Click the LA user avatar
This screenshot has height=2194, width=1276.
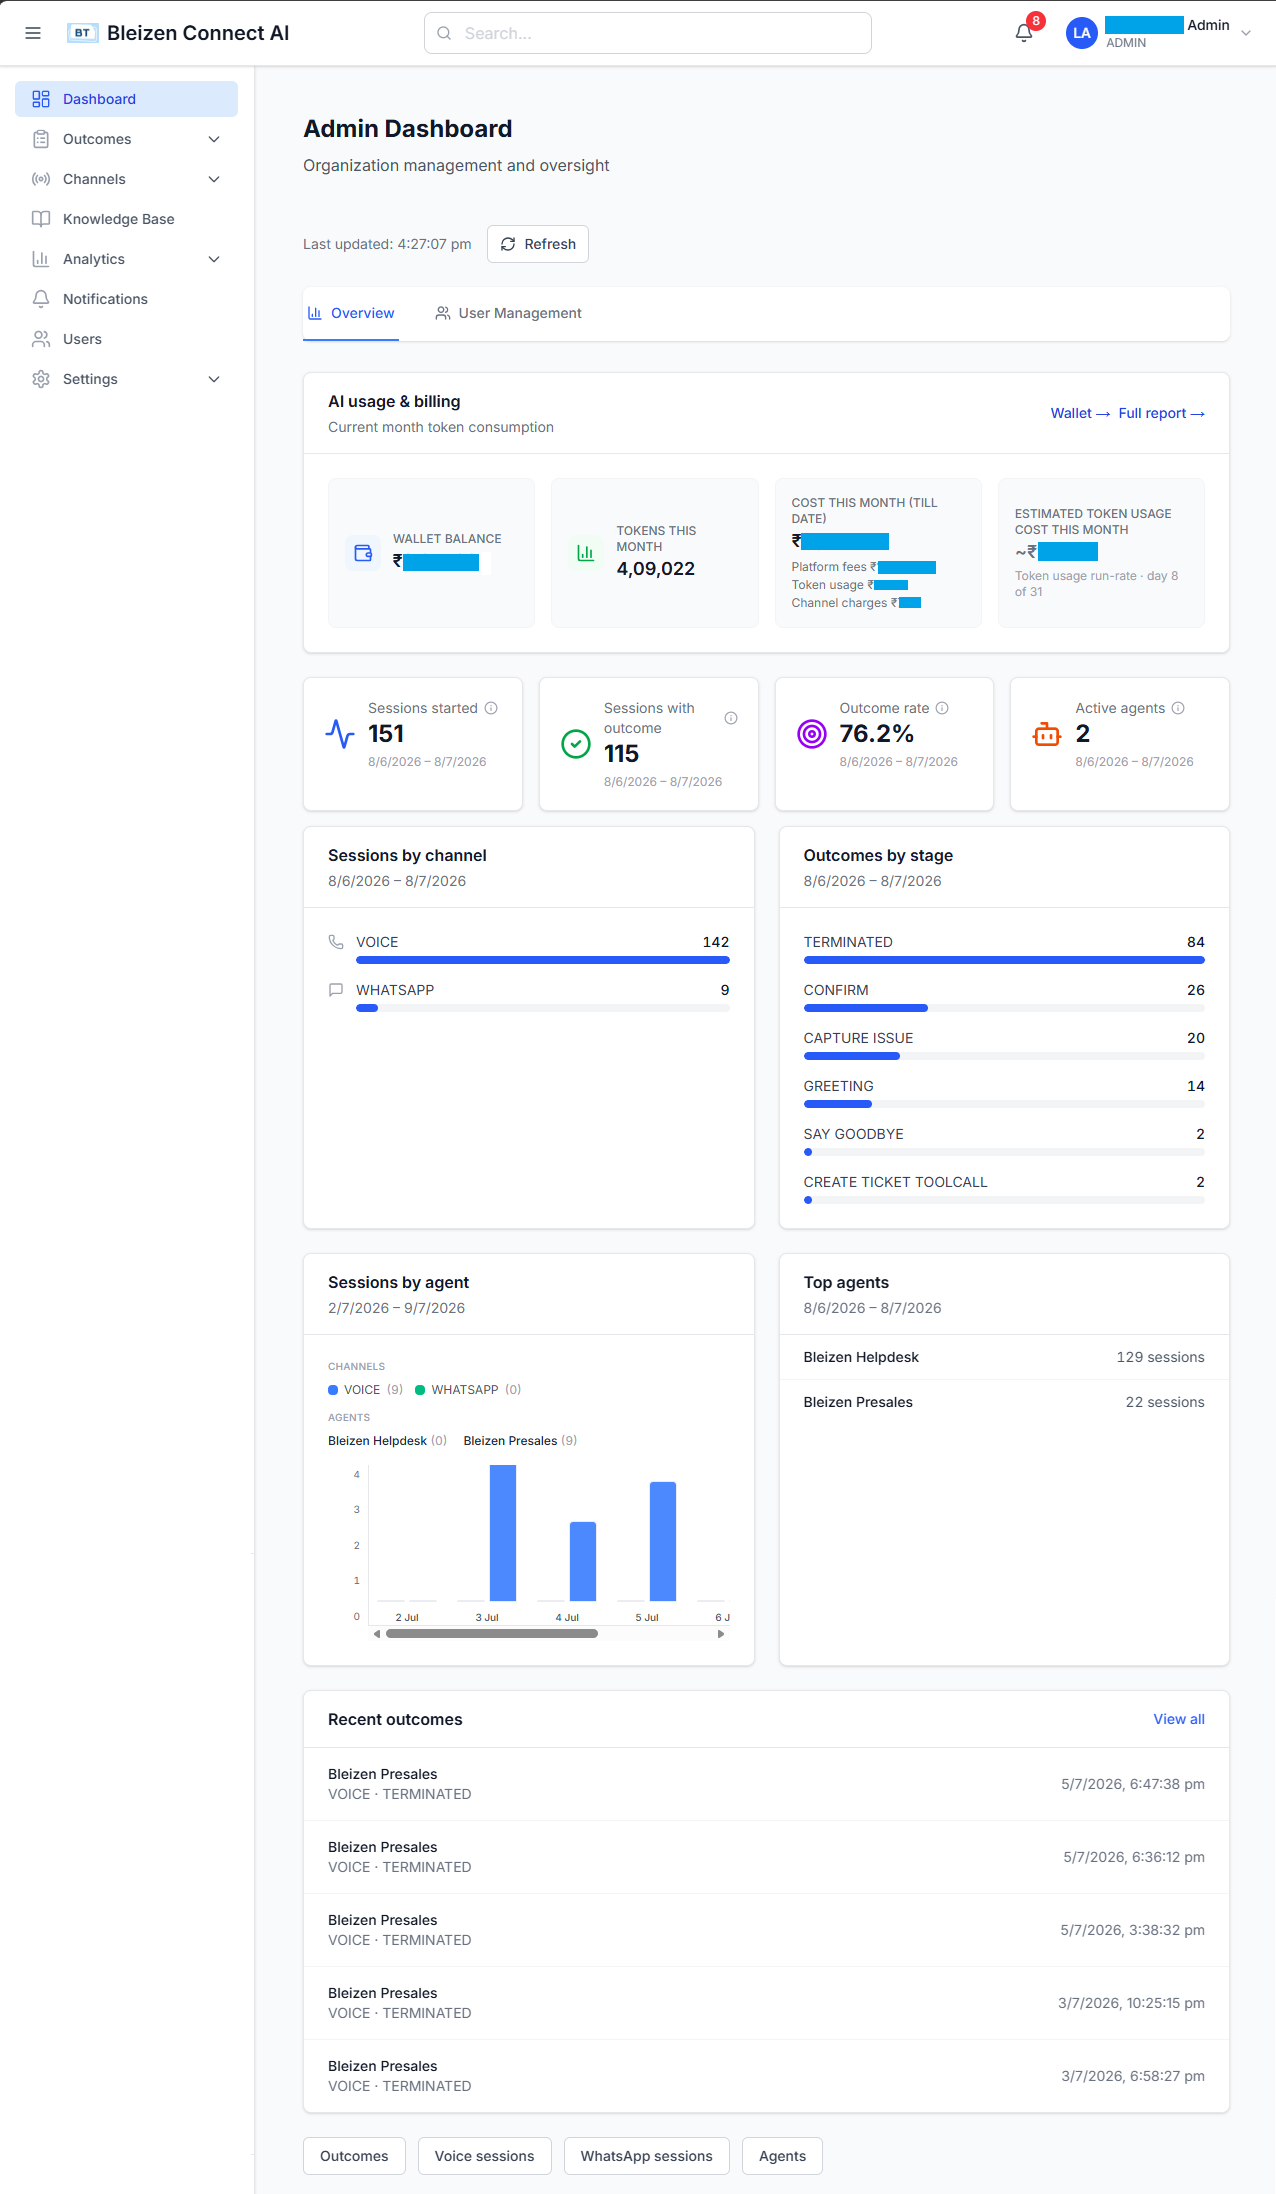(1081, 33)
